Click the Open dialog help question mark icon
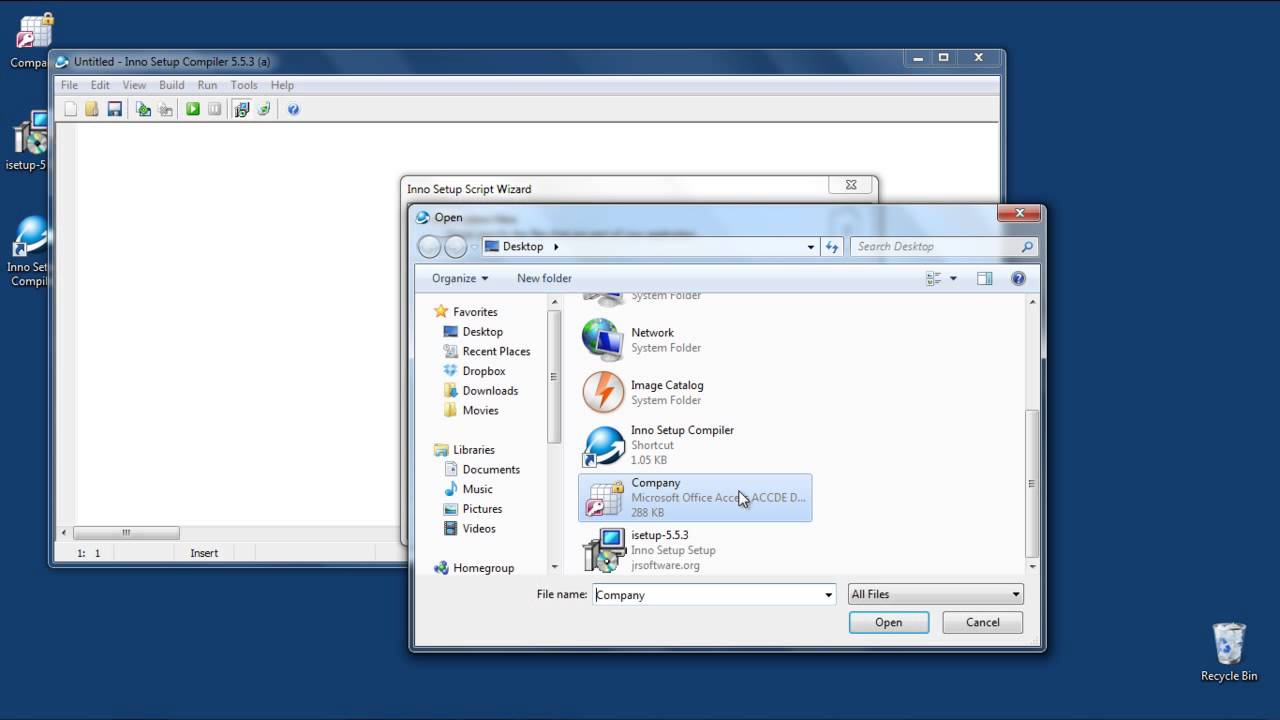Image resolution: width=1280 pixels, height=720 pixels. click(x=1018, y=278)
